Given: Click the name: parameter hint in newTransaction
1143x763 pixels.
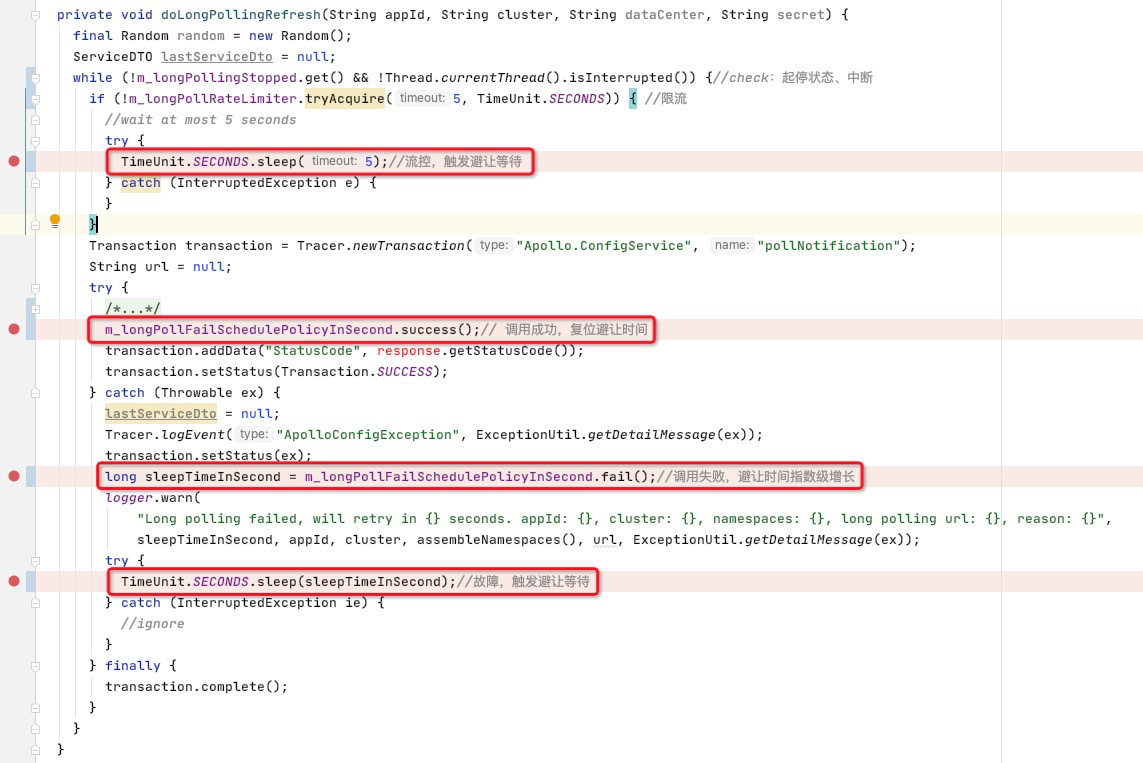Looking at the screenshot, I should 732,245.
